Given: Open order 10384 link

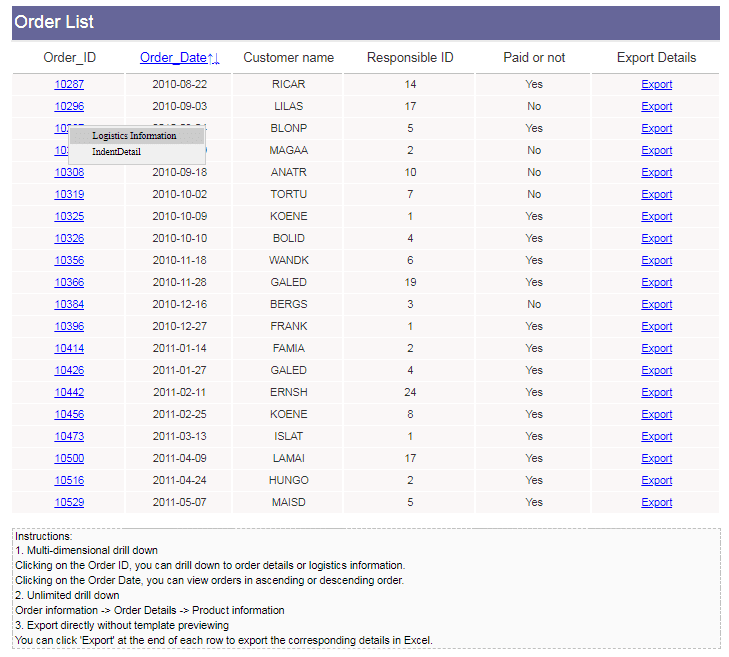Looking at the screenshot, I should 69,304.
